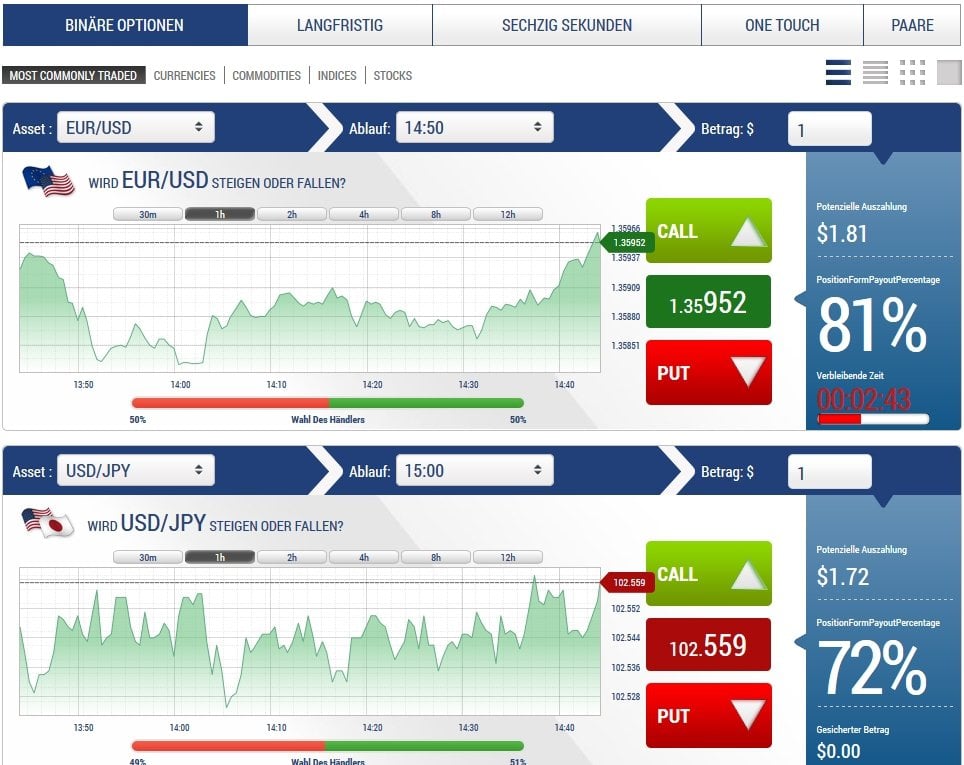Open EUR/USD asset dropdown
Image resolution: width=964 pixels, height=765 pixels.
click(x=136, y=127)
